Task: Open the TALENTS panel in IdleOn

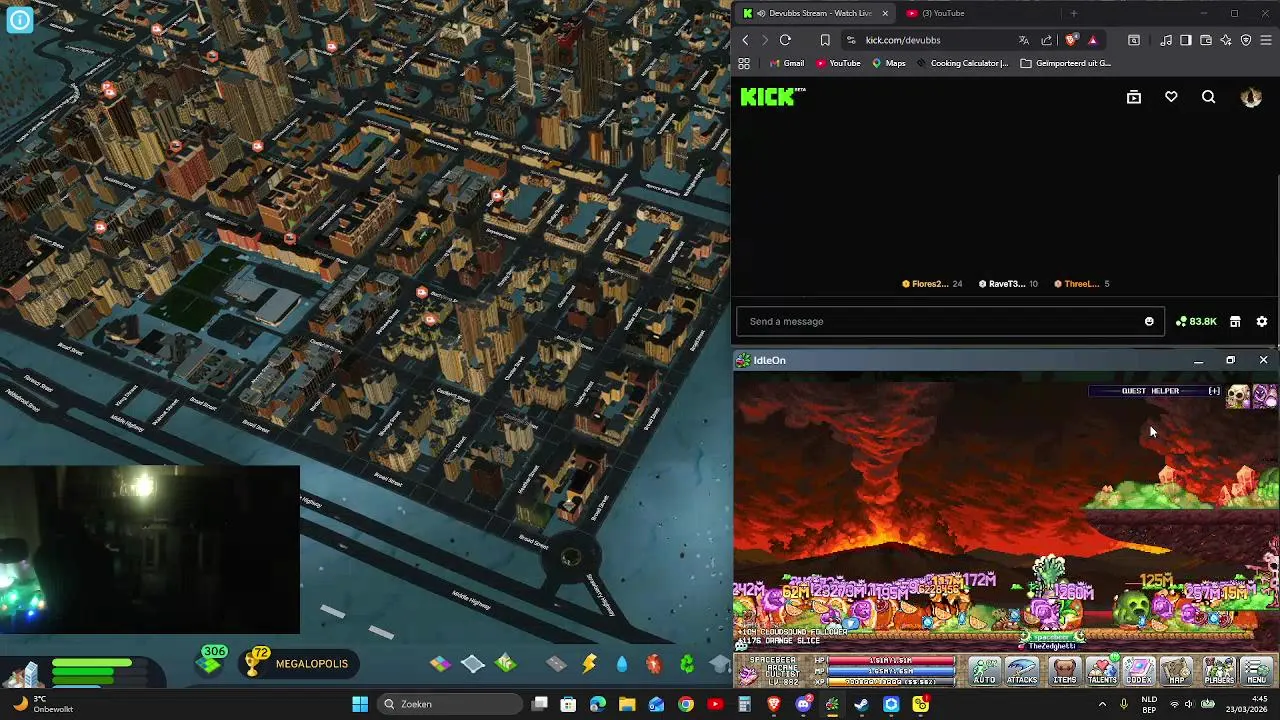Action: tap(1102, 671)
